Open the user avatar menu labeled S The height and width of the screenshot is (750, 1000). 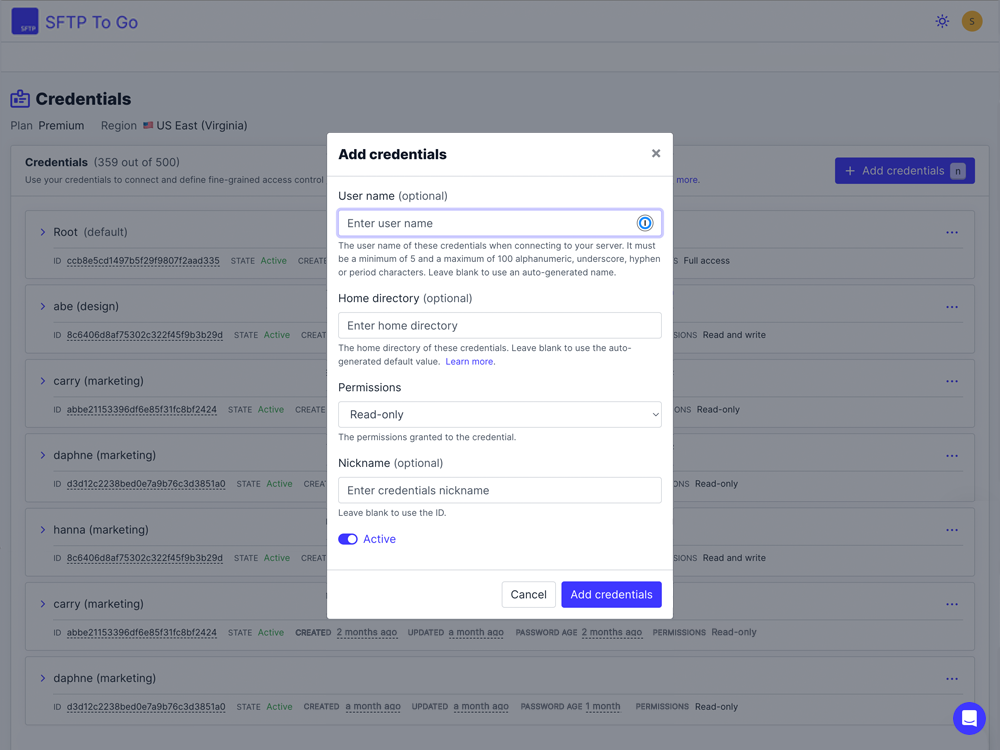(x=971, y=20)
